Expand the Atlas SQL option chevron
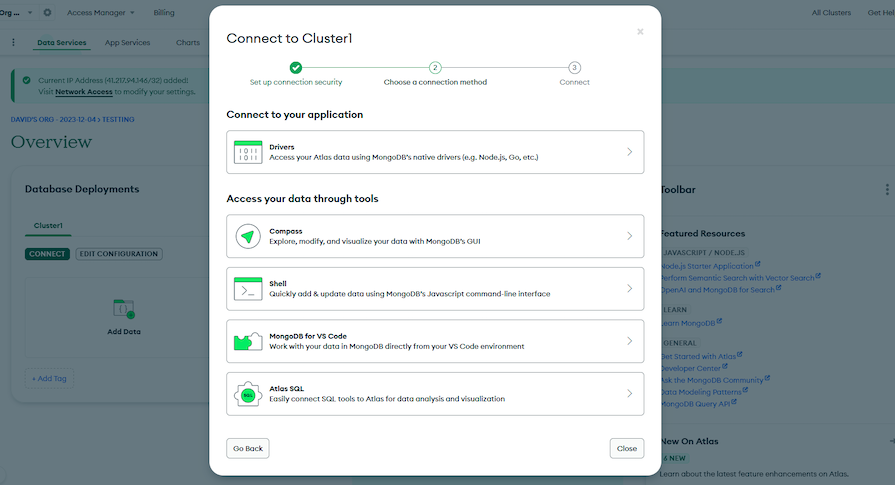 pyautogui.click(x=629, y=394)
